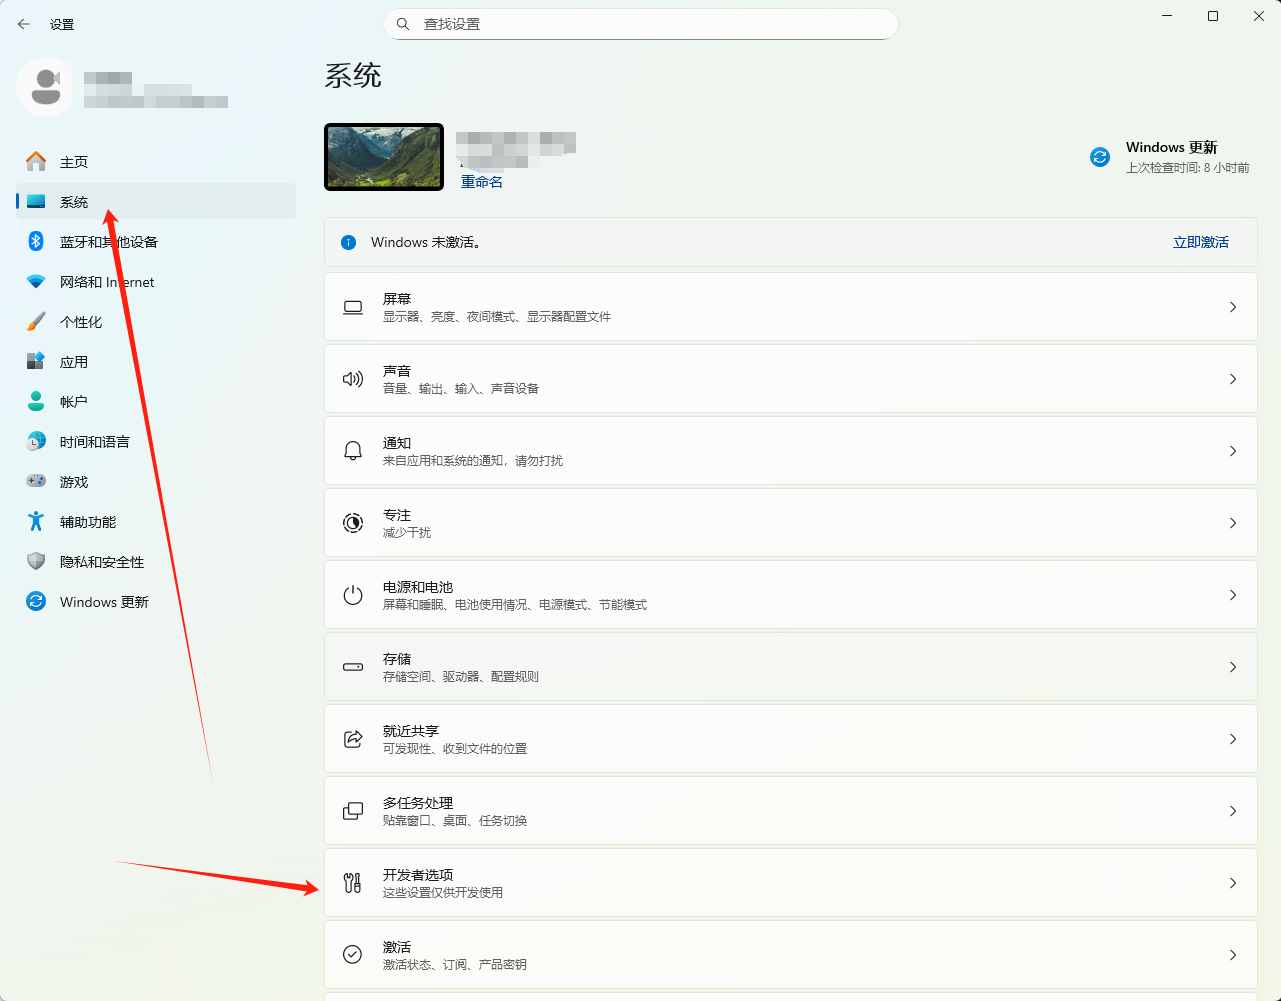Expand the 电源和电池 settings row
The width and height of the screenshot is (1281, 1001).
[1232, 594]
